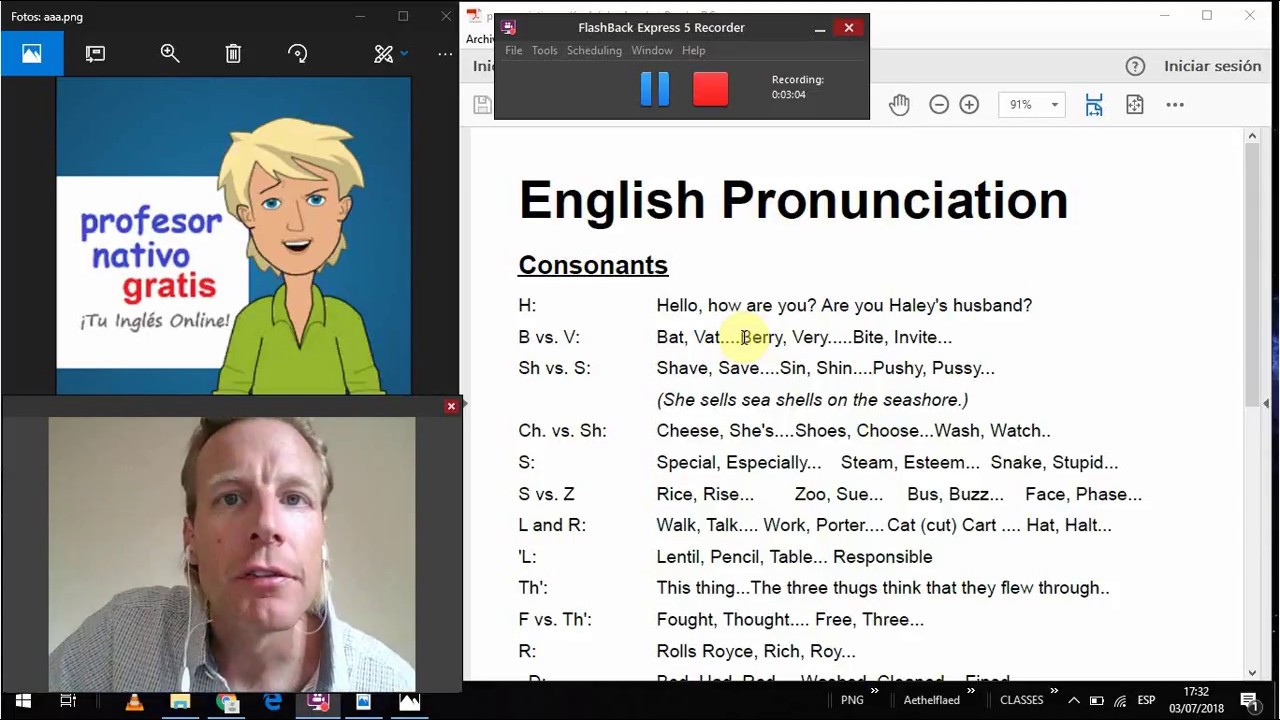Viewport: 1280px width, 720px height.
Task: Expand the CLASSES toolbar chevron
Action: click(1053, 691)
